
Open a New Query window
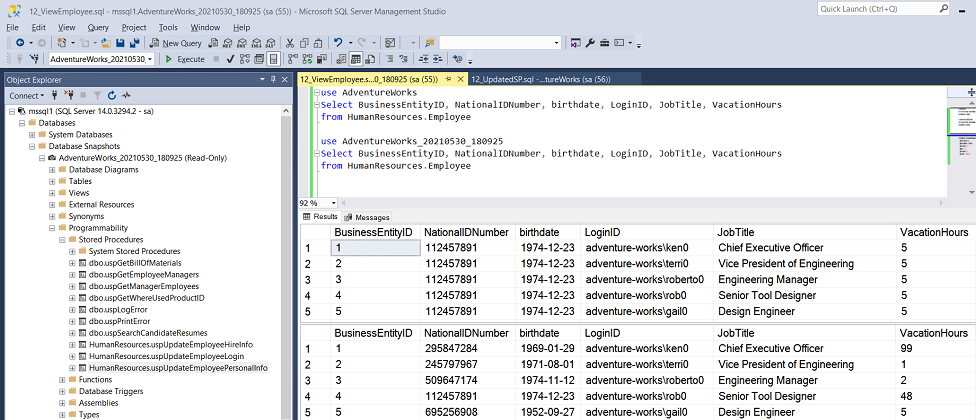[176, 43]
